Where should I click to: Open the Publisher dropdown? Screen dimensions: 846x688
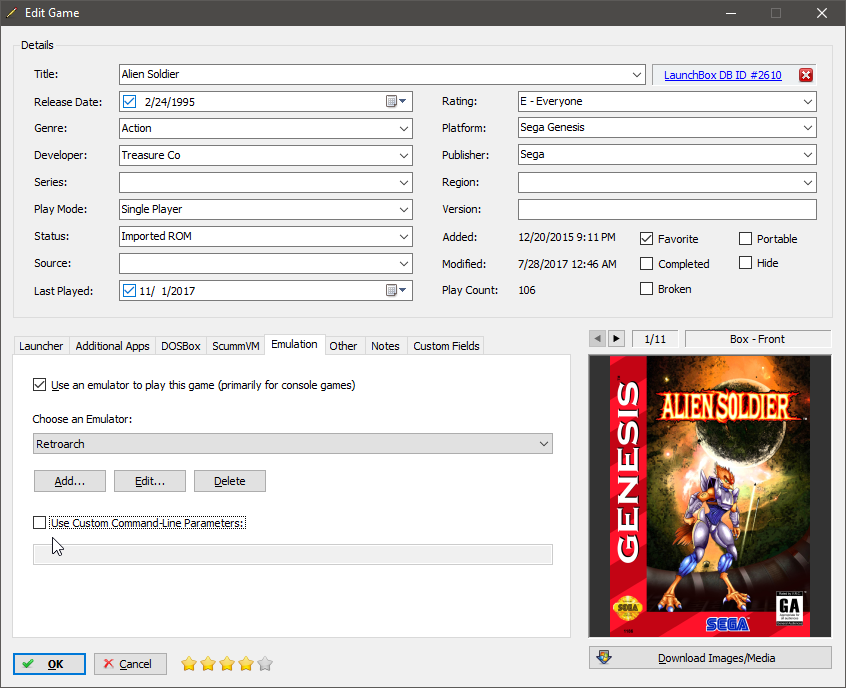click(808, 155)
